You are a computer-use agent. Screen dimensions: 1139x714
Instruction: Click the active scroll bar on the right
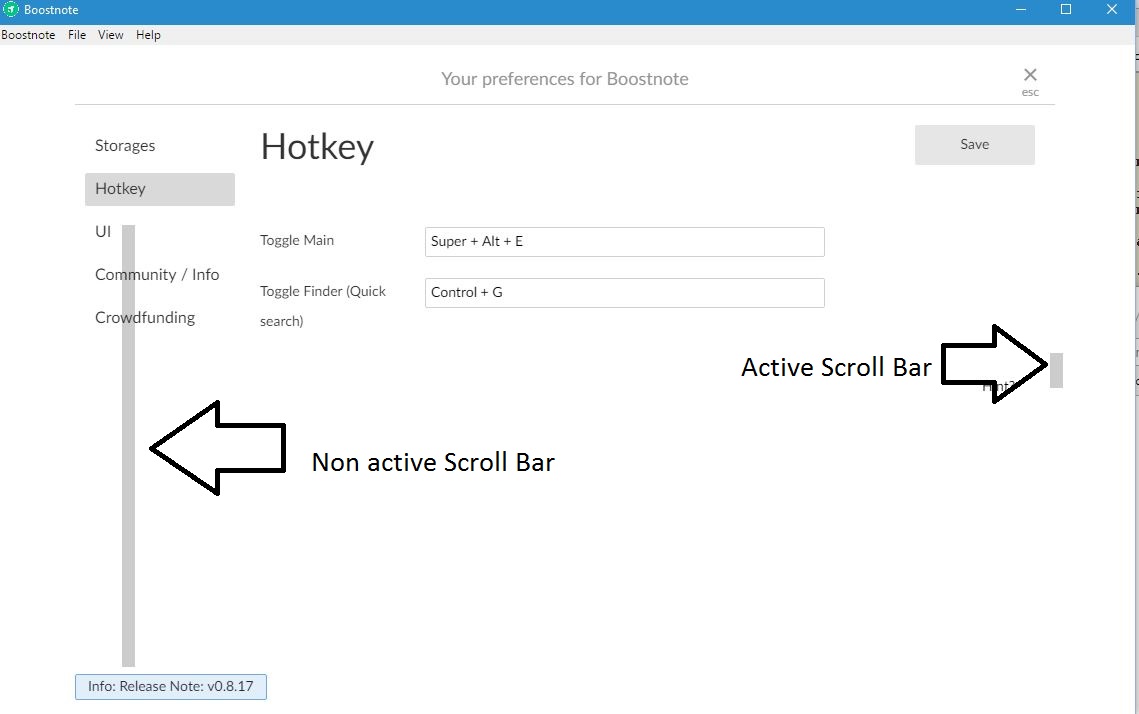pyautogui.click(x=1056, y=369)
